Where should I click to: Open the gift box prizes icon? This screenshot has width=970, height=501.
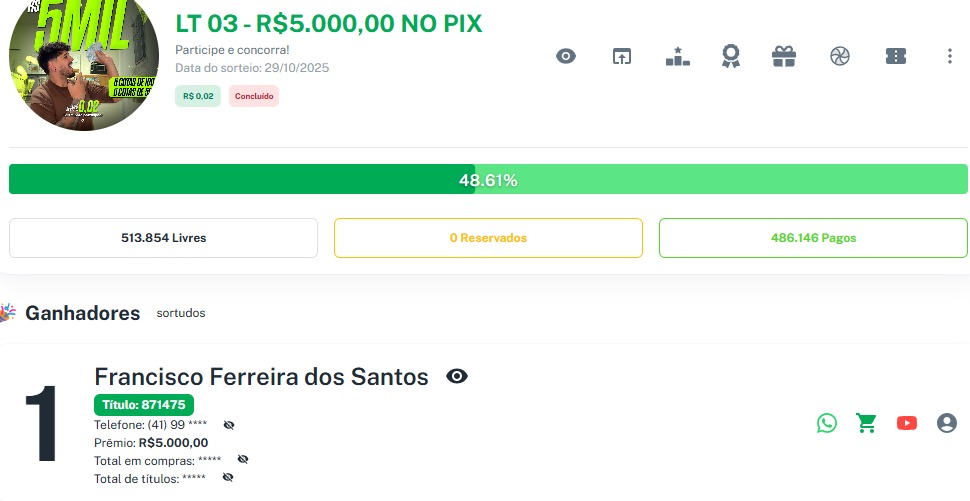click(784, 56)
